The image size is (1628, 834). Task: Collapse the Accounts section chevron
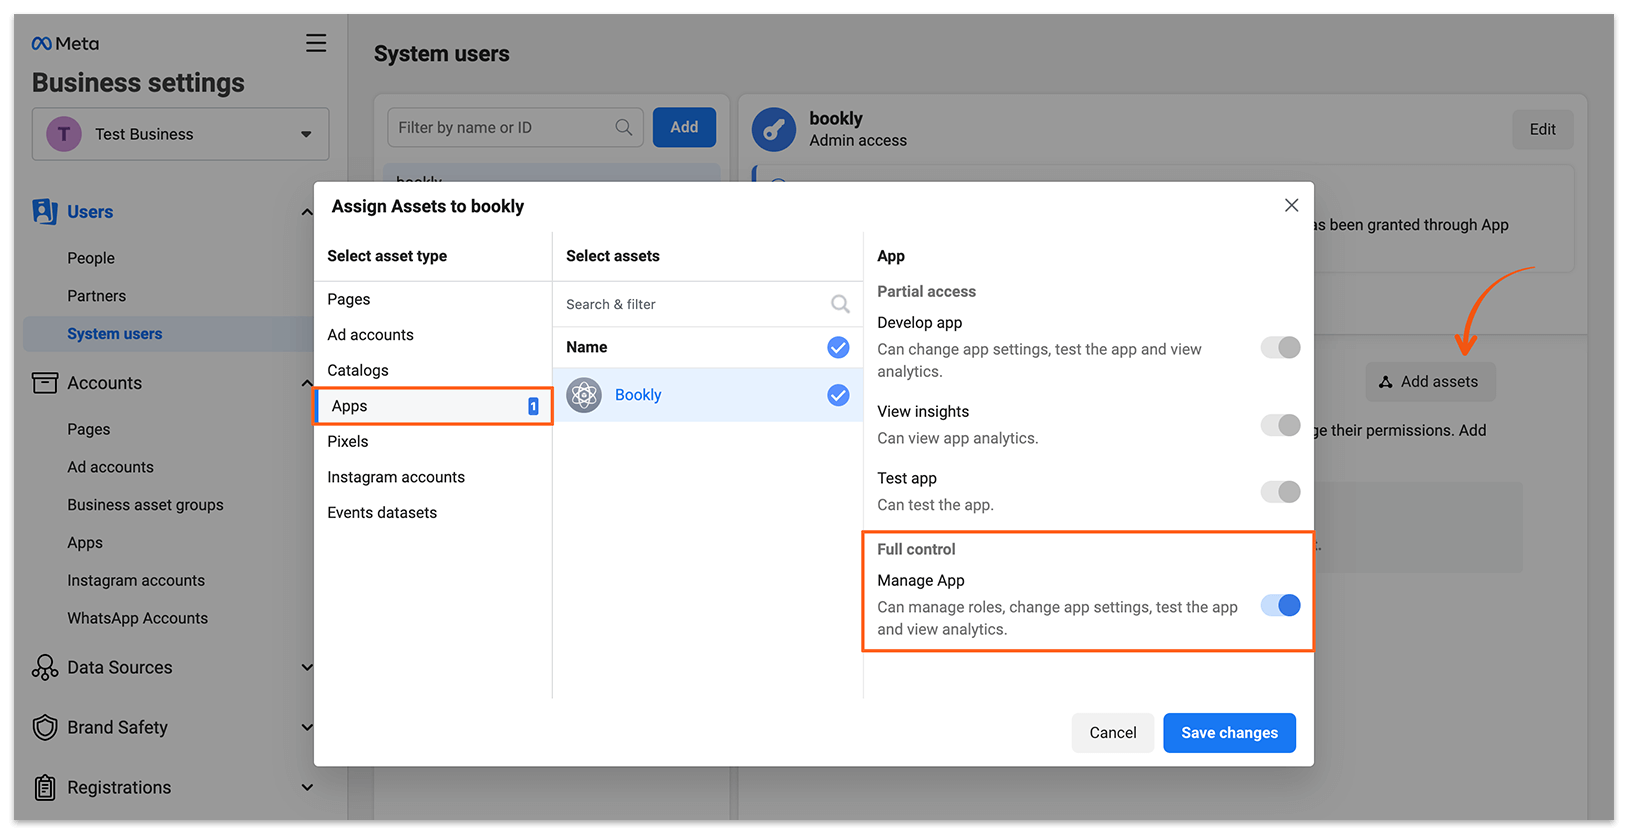[306, 383]
